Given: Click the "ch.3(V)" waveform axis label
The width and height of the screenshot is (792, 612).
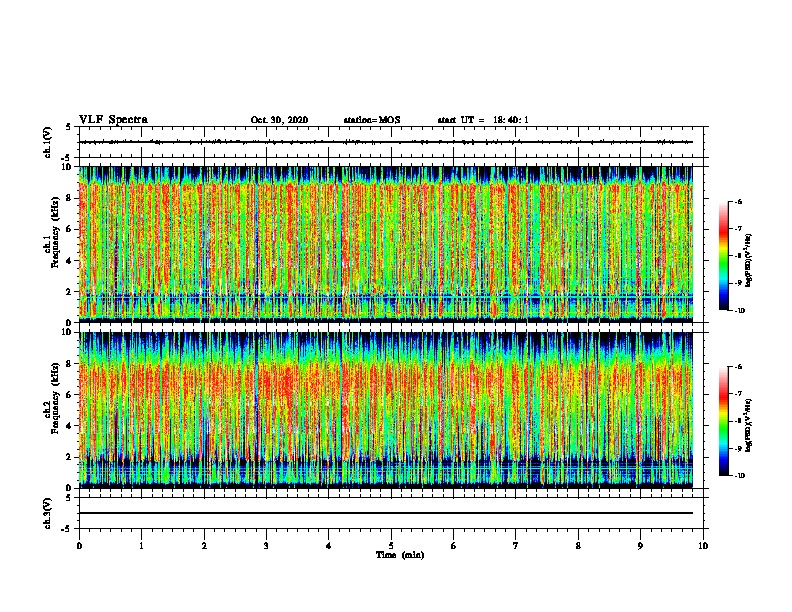Looking at the screenshot, I should tap(47, 513).
